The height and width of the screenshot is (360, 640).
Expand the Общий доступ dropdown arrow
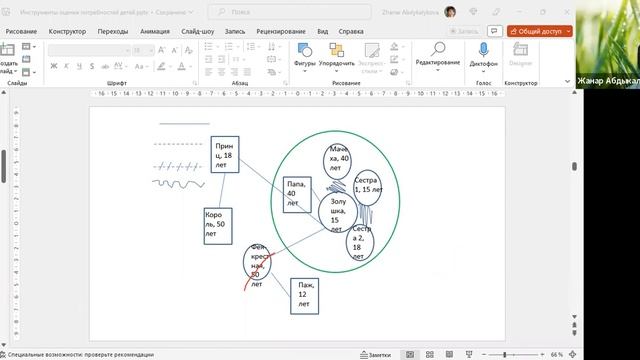569,31
